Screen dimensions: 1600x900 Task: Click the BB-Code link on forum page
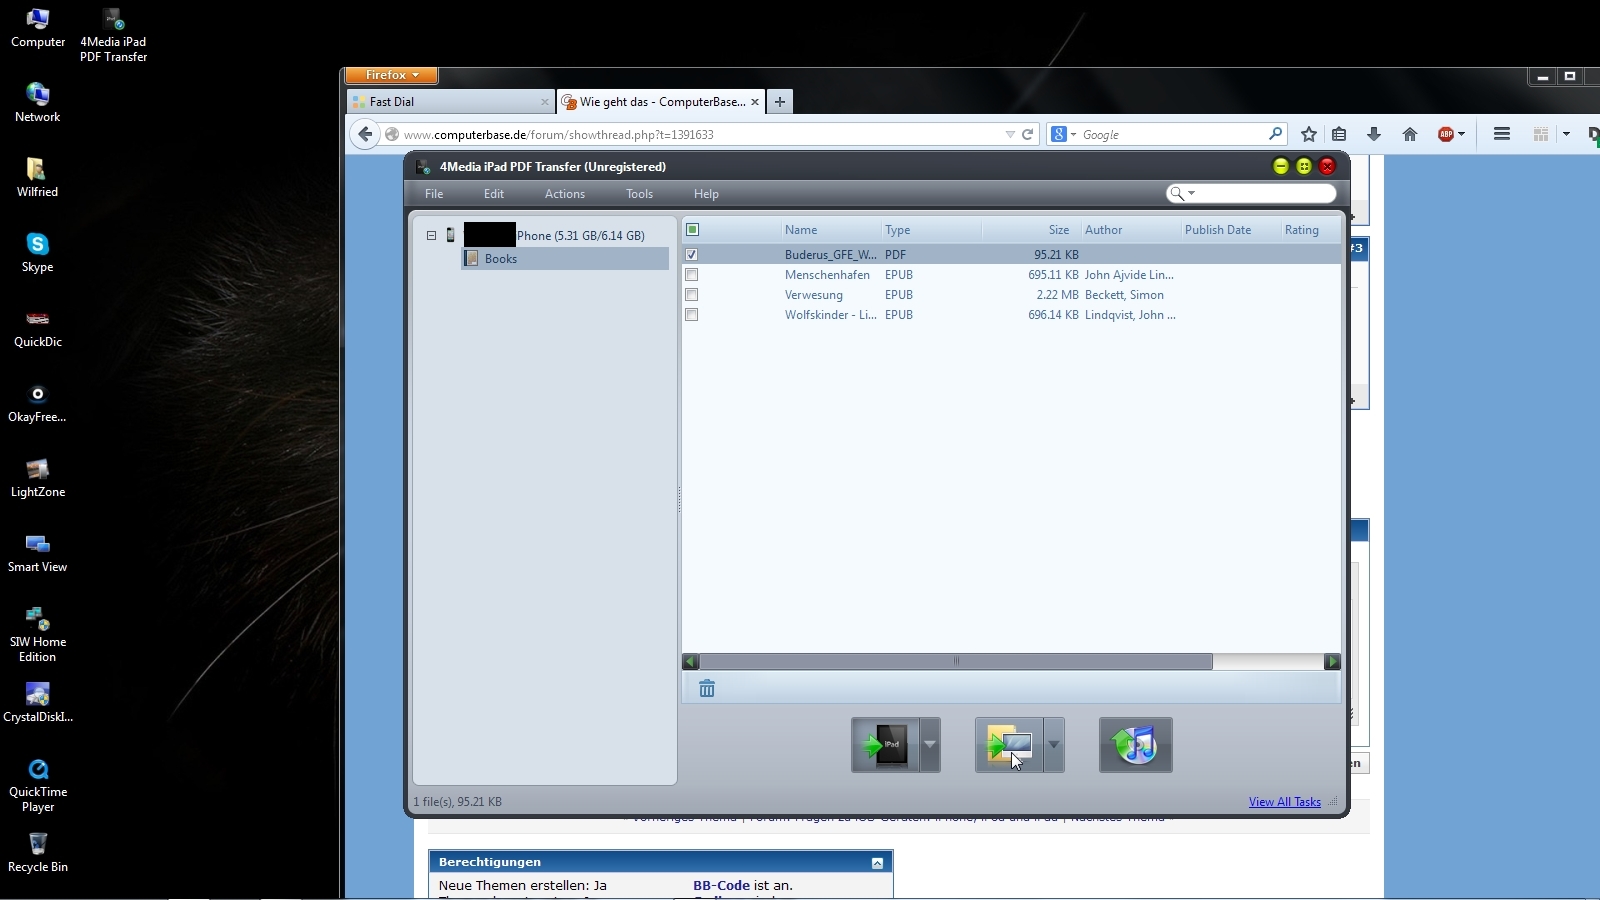(721, 885)
